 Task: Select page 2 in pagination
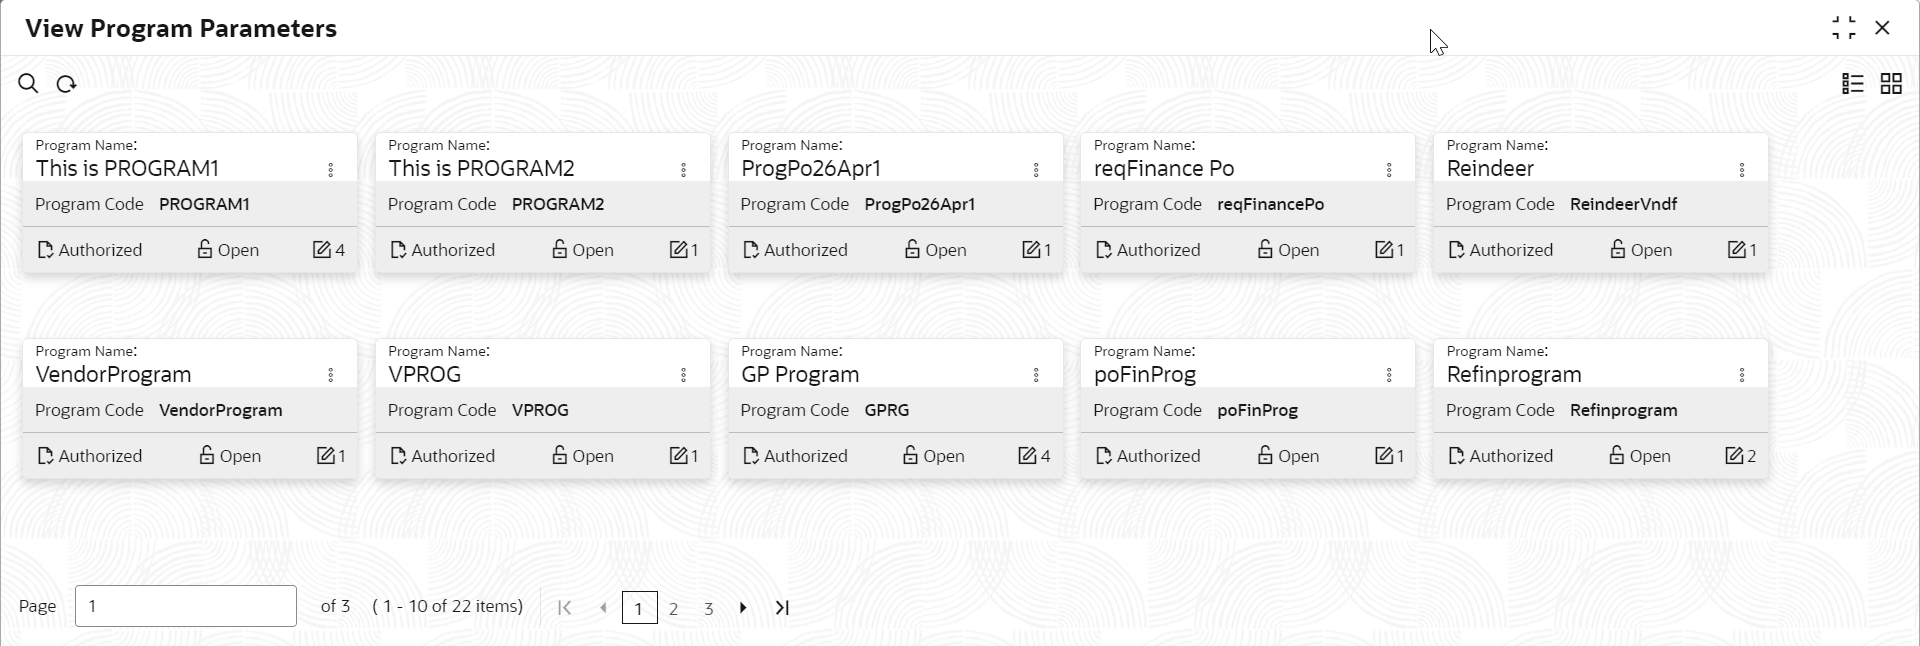674,607
